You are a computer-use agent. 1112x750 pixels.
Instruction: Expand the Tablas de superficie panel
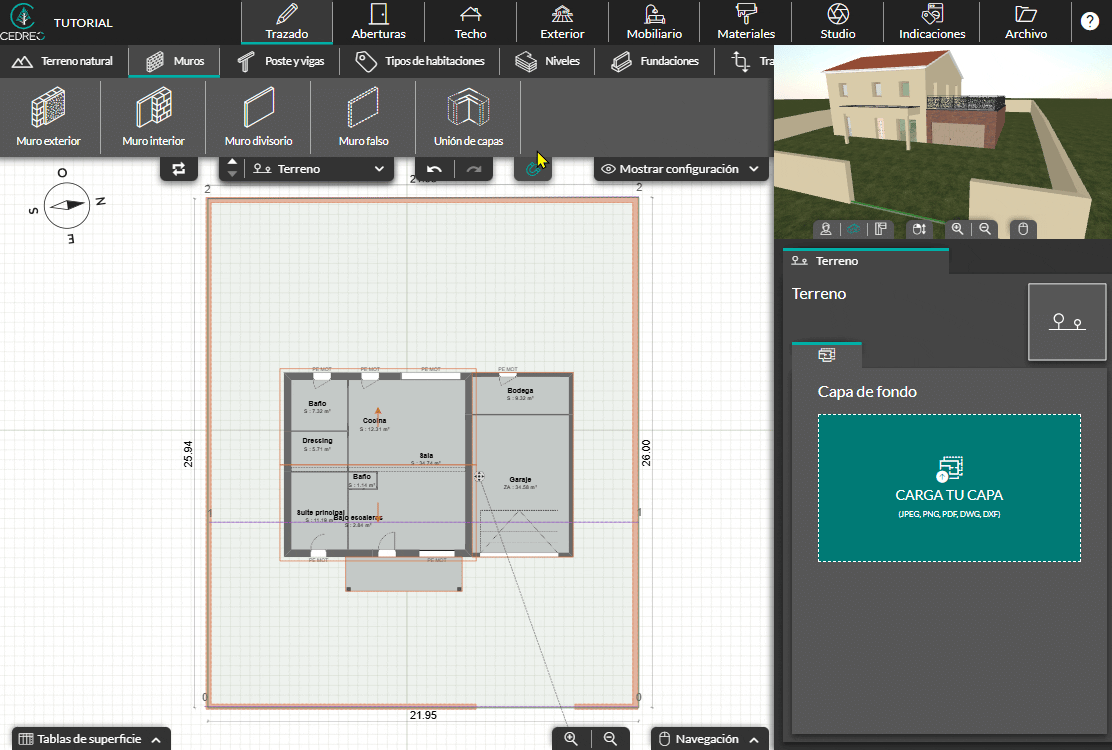(x=91, y=739)
